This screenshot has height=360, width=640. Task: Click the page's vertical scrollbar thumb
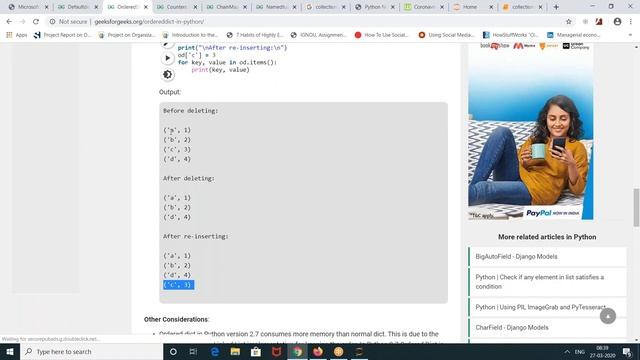(x=636, y=207)
